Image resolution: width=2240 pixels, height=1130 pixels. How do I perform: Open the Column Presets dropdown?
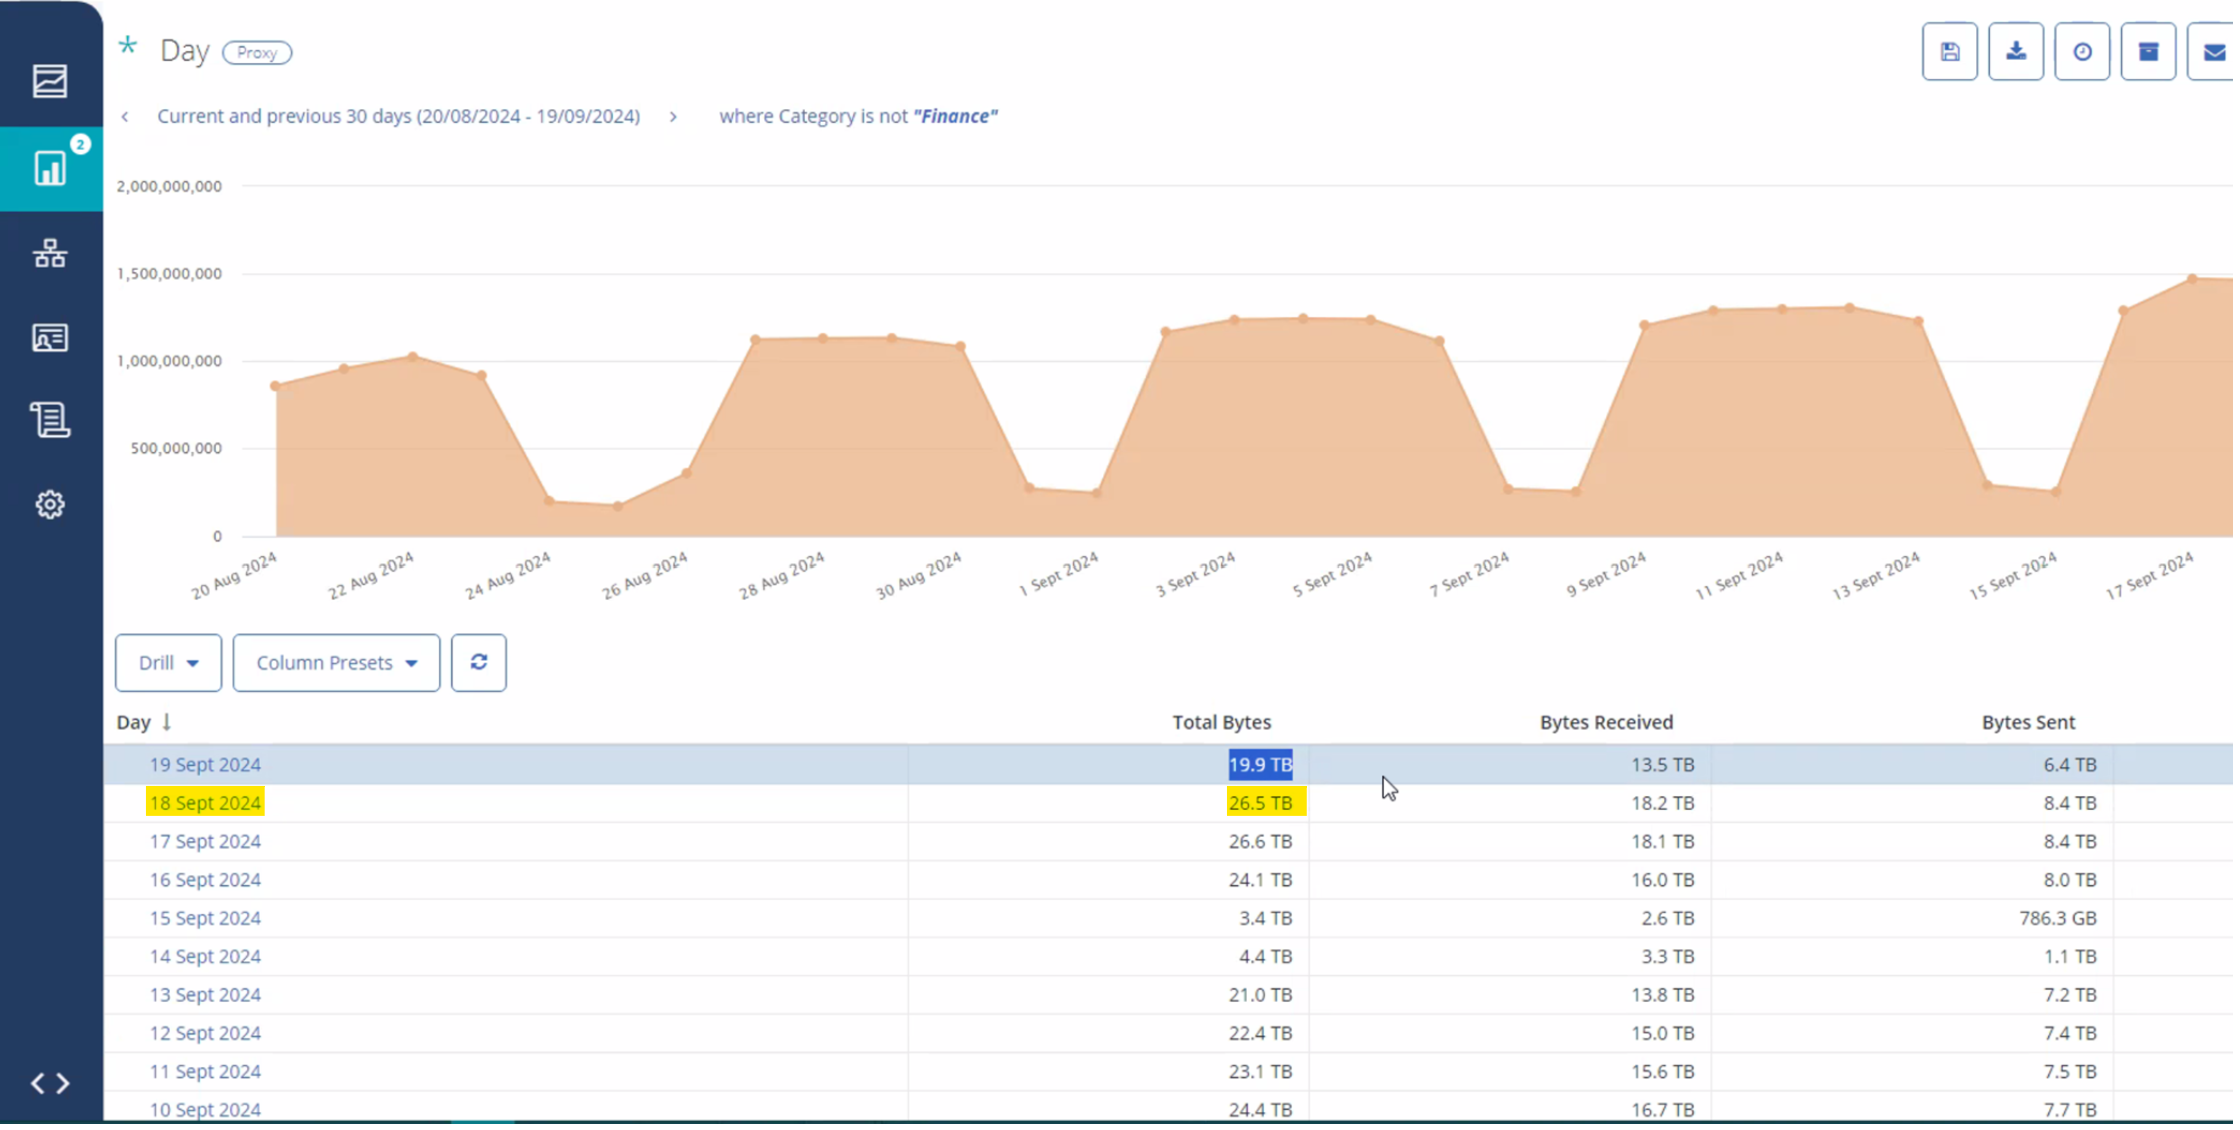click(x=337, y=665)
